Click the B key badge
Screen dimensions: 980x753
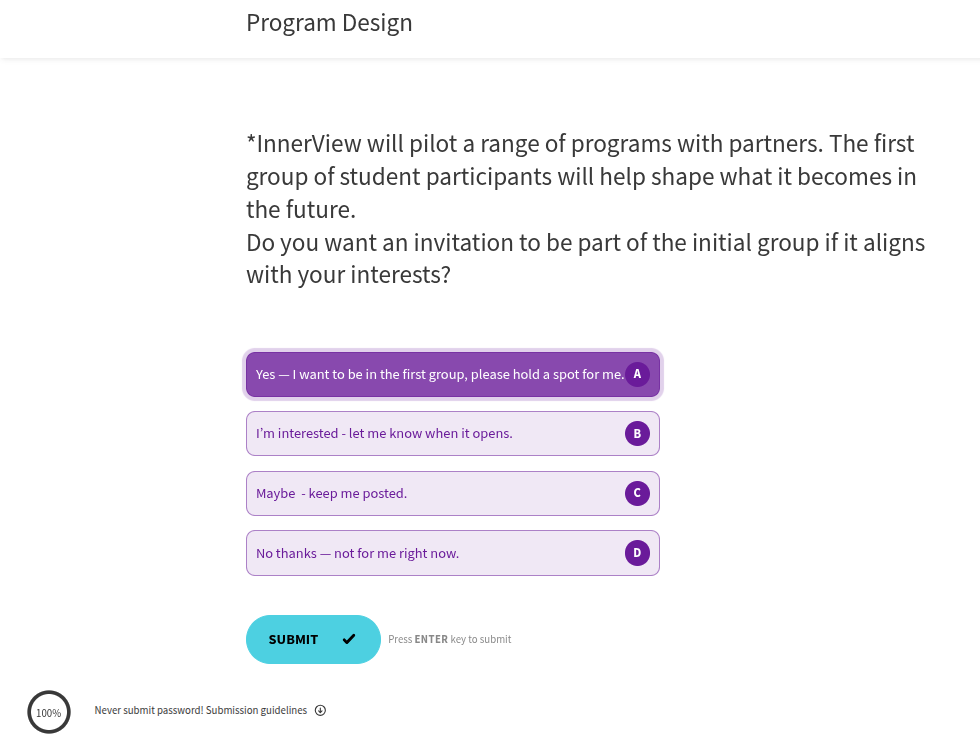(637, 433)
